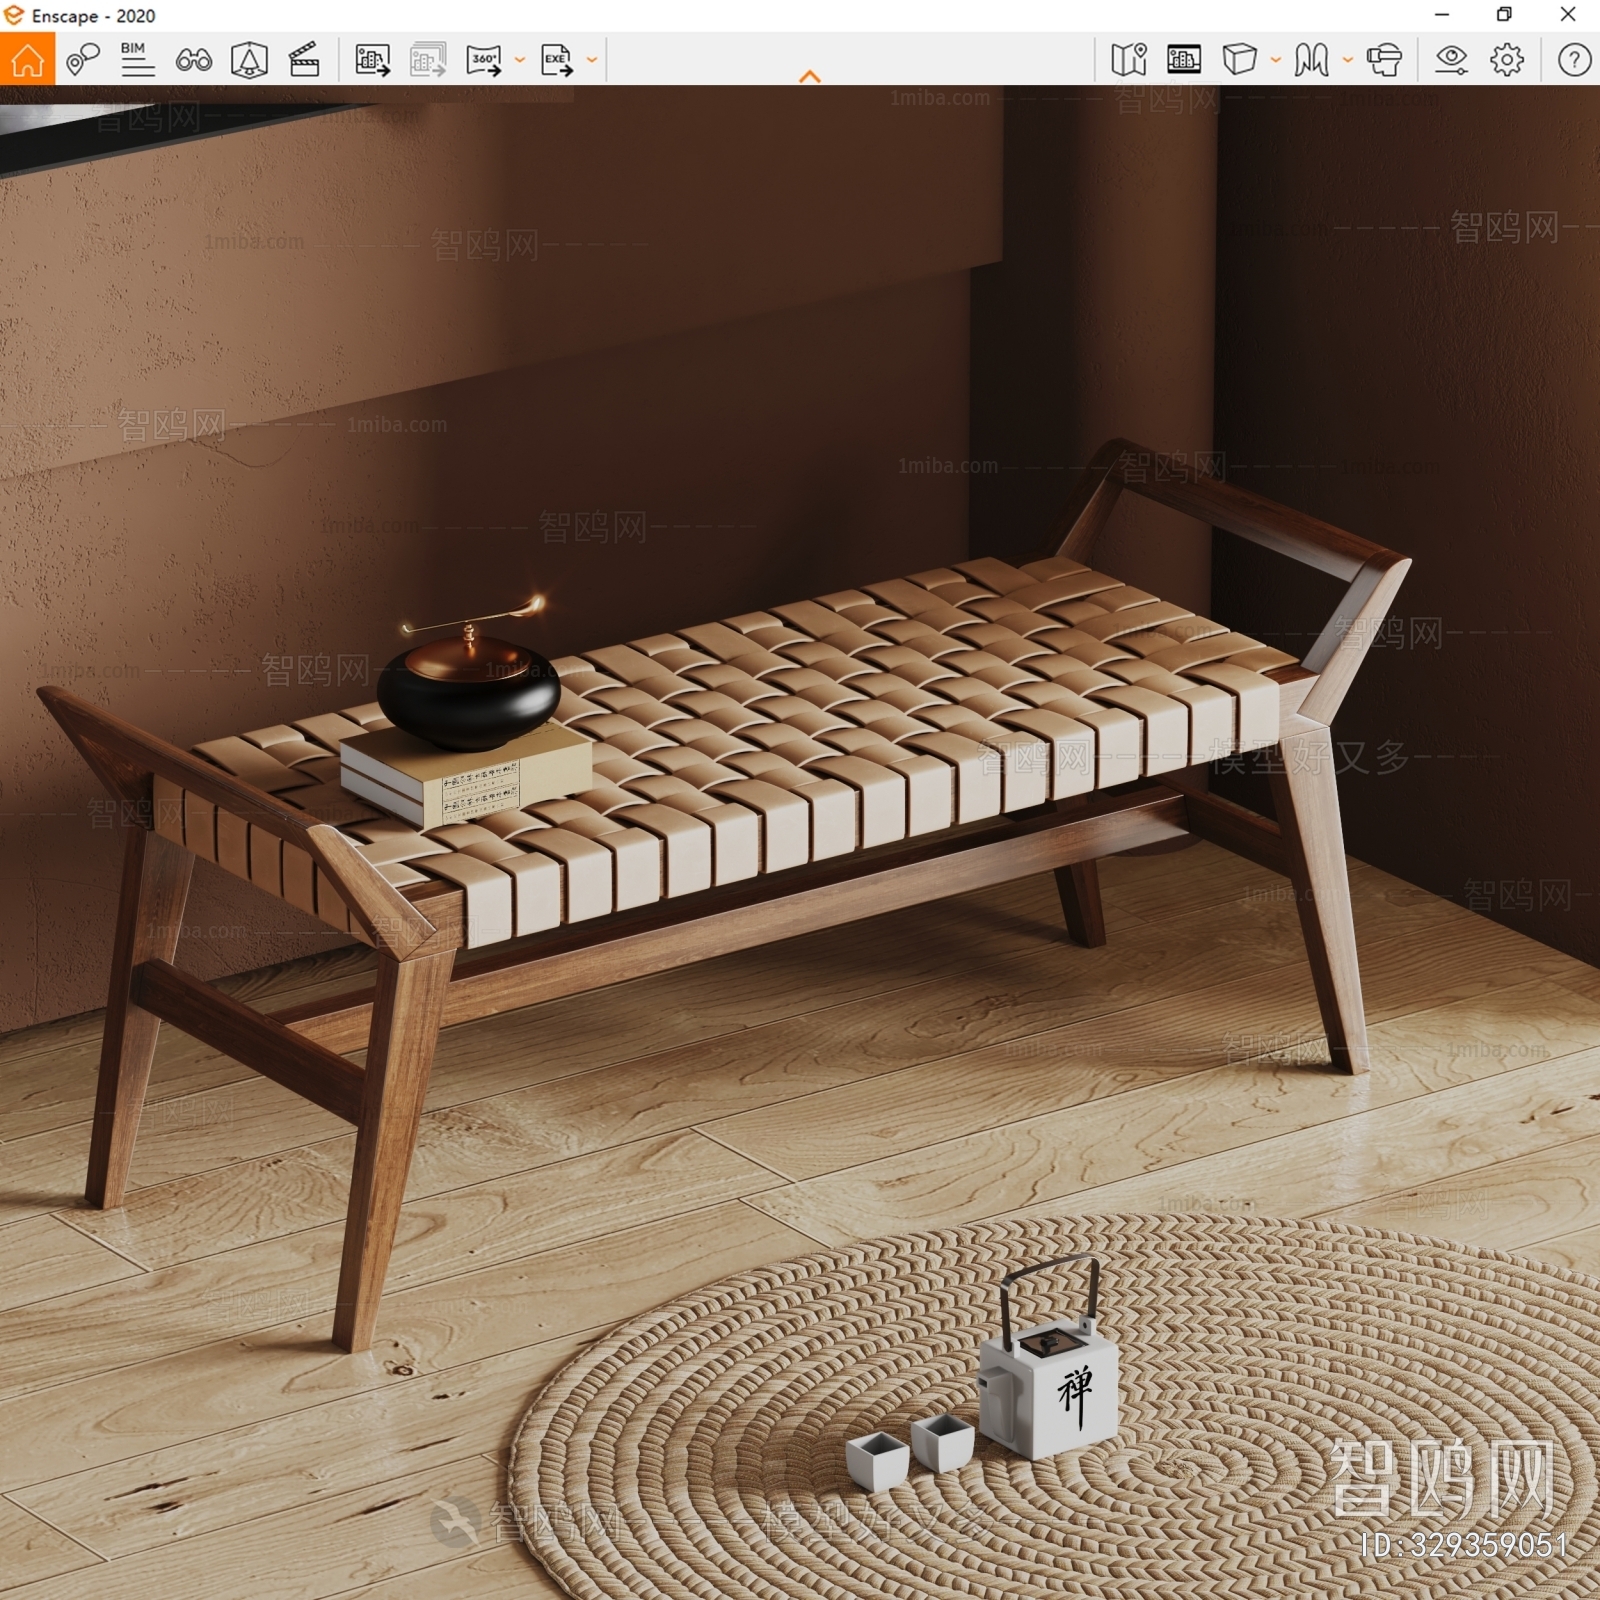Viewport: 1600px width, 1600px height.
Task: Open the Video Editor clapperboard icon
Action: click(304, 60)
